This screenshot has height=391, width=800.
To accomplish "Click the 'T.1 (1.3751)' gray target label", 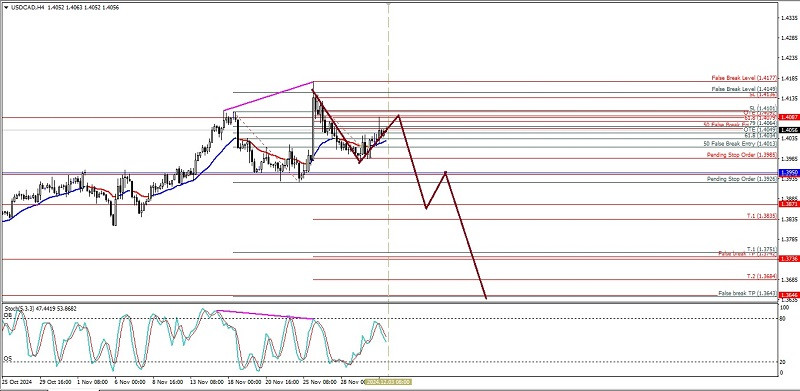I will click(x=761, y=249).
